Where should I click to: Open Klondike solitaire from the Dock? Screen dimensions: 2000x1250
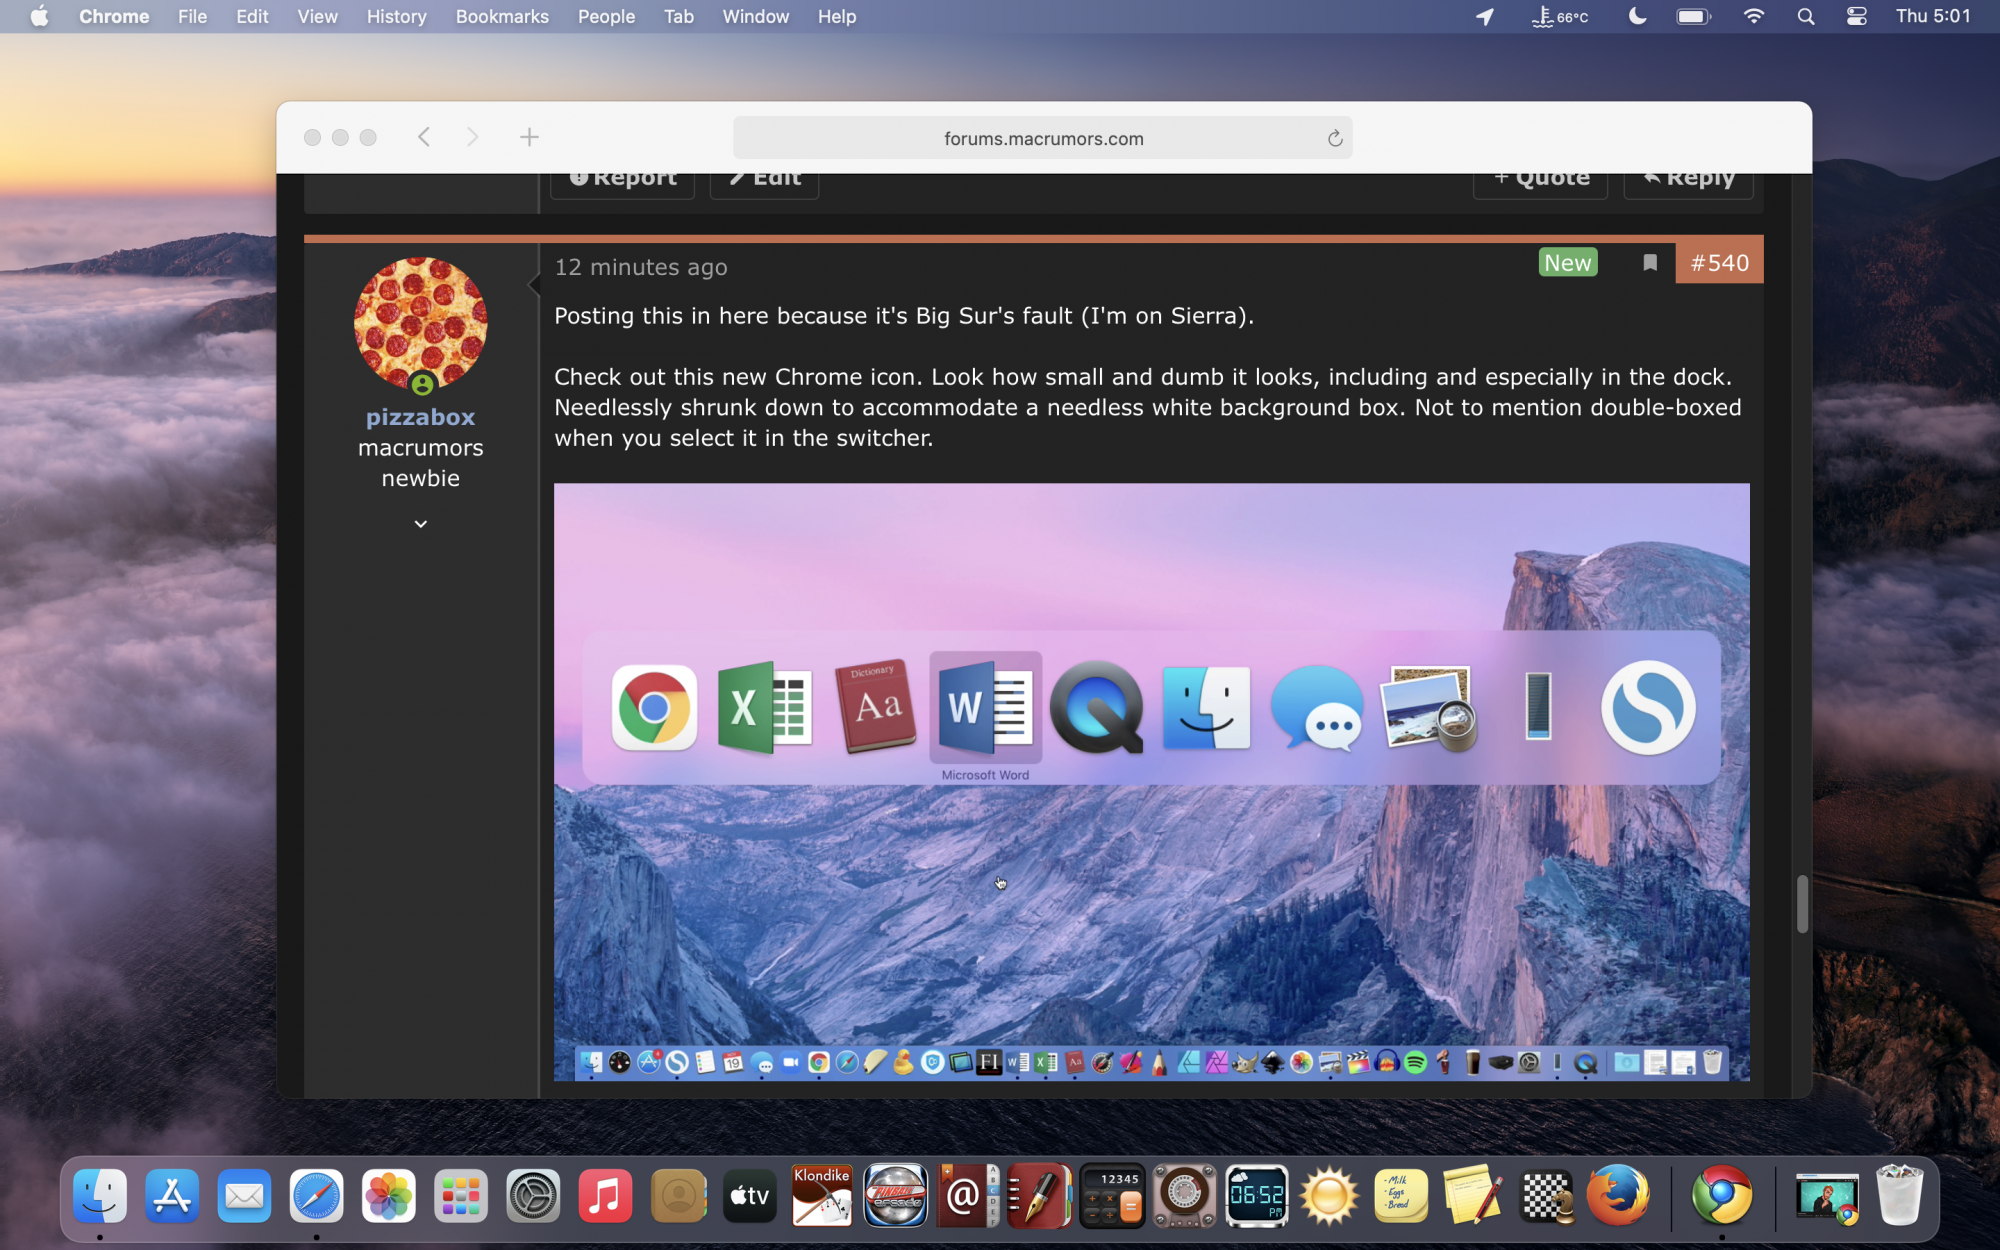[x=822, y=1195]
